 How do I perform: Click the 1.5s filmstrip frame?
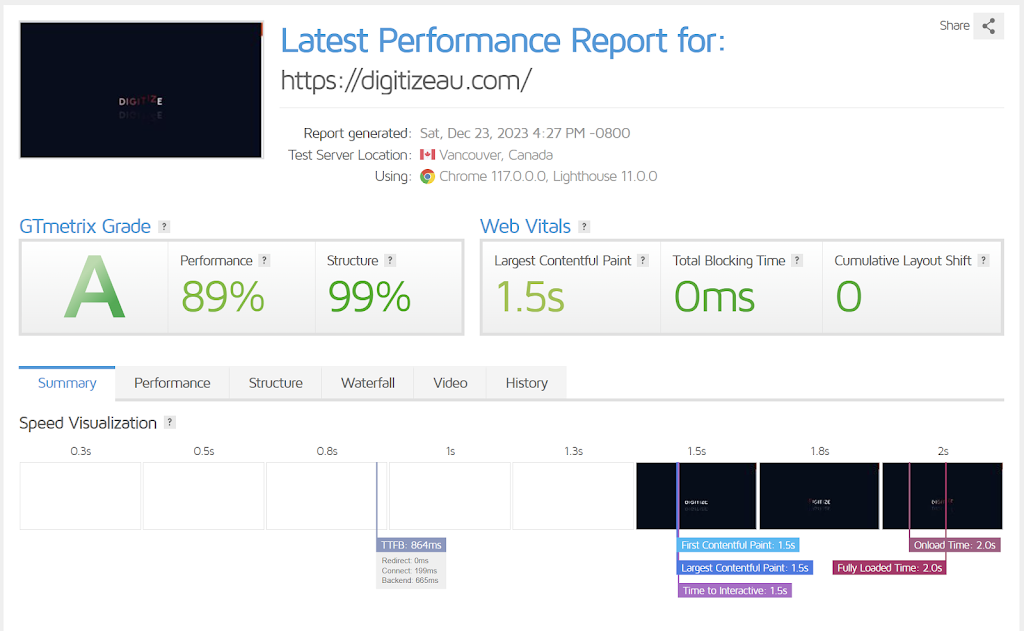[696, 496]
